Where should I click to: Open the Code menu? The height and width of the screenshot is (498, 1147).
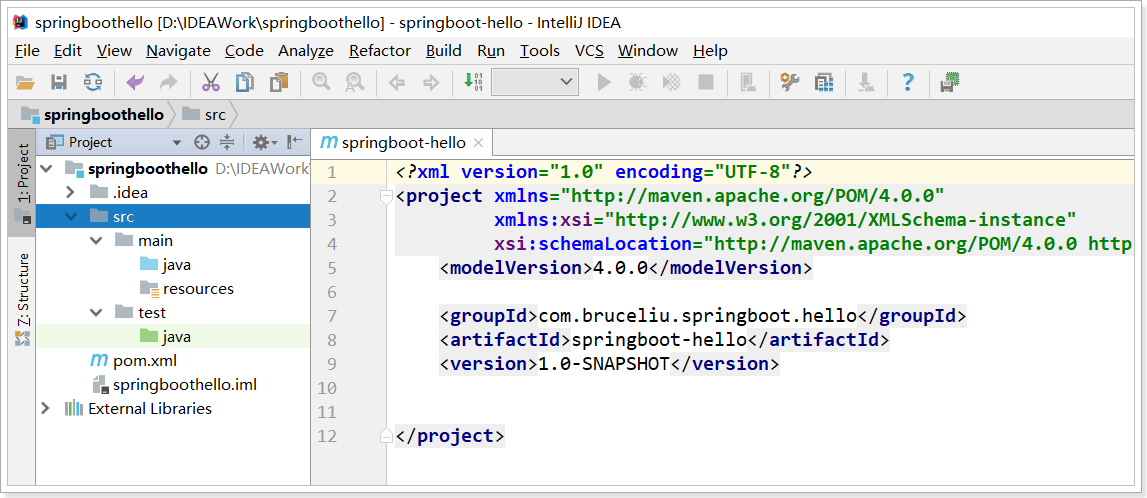point(244,50)
